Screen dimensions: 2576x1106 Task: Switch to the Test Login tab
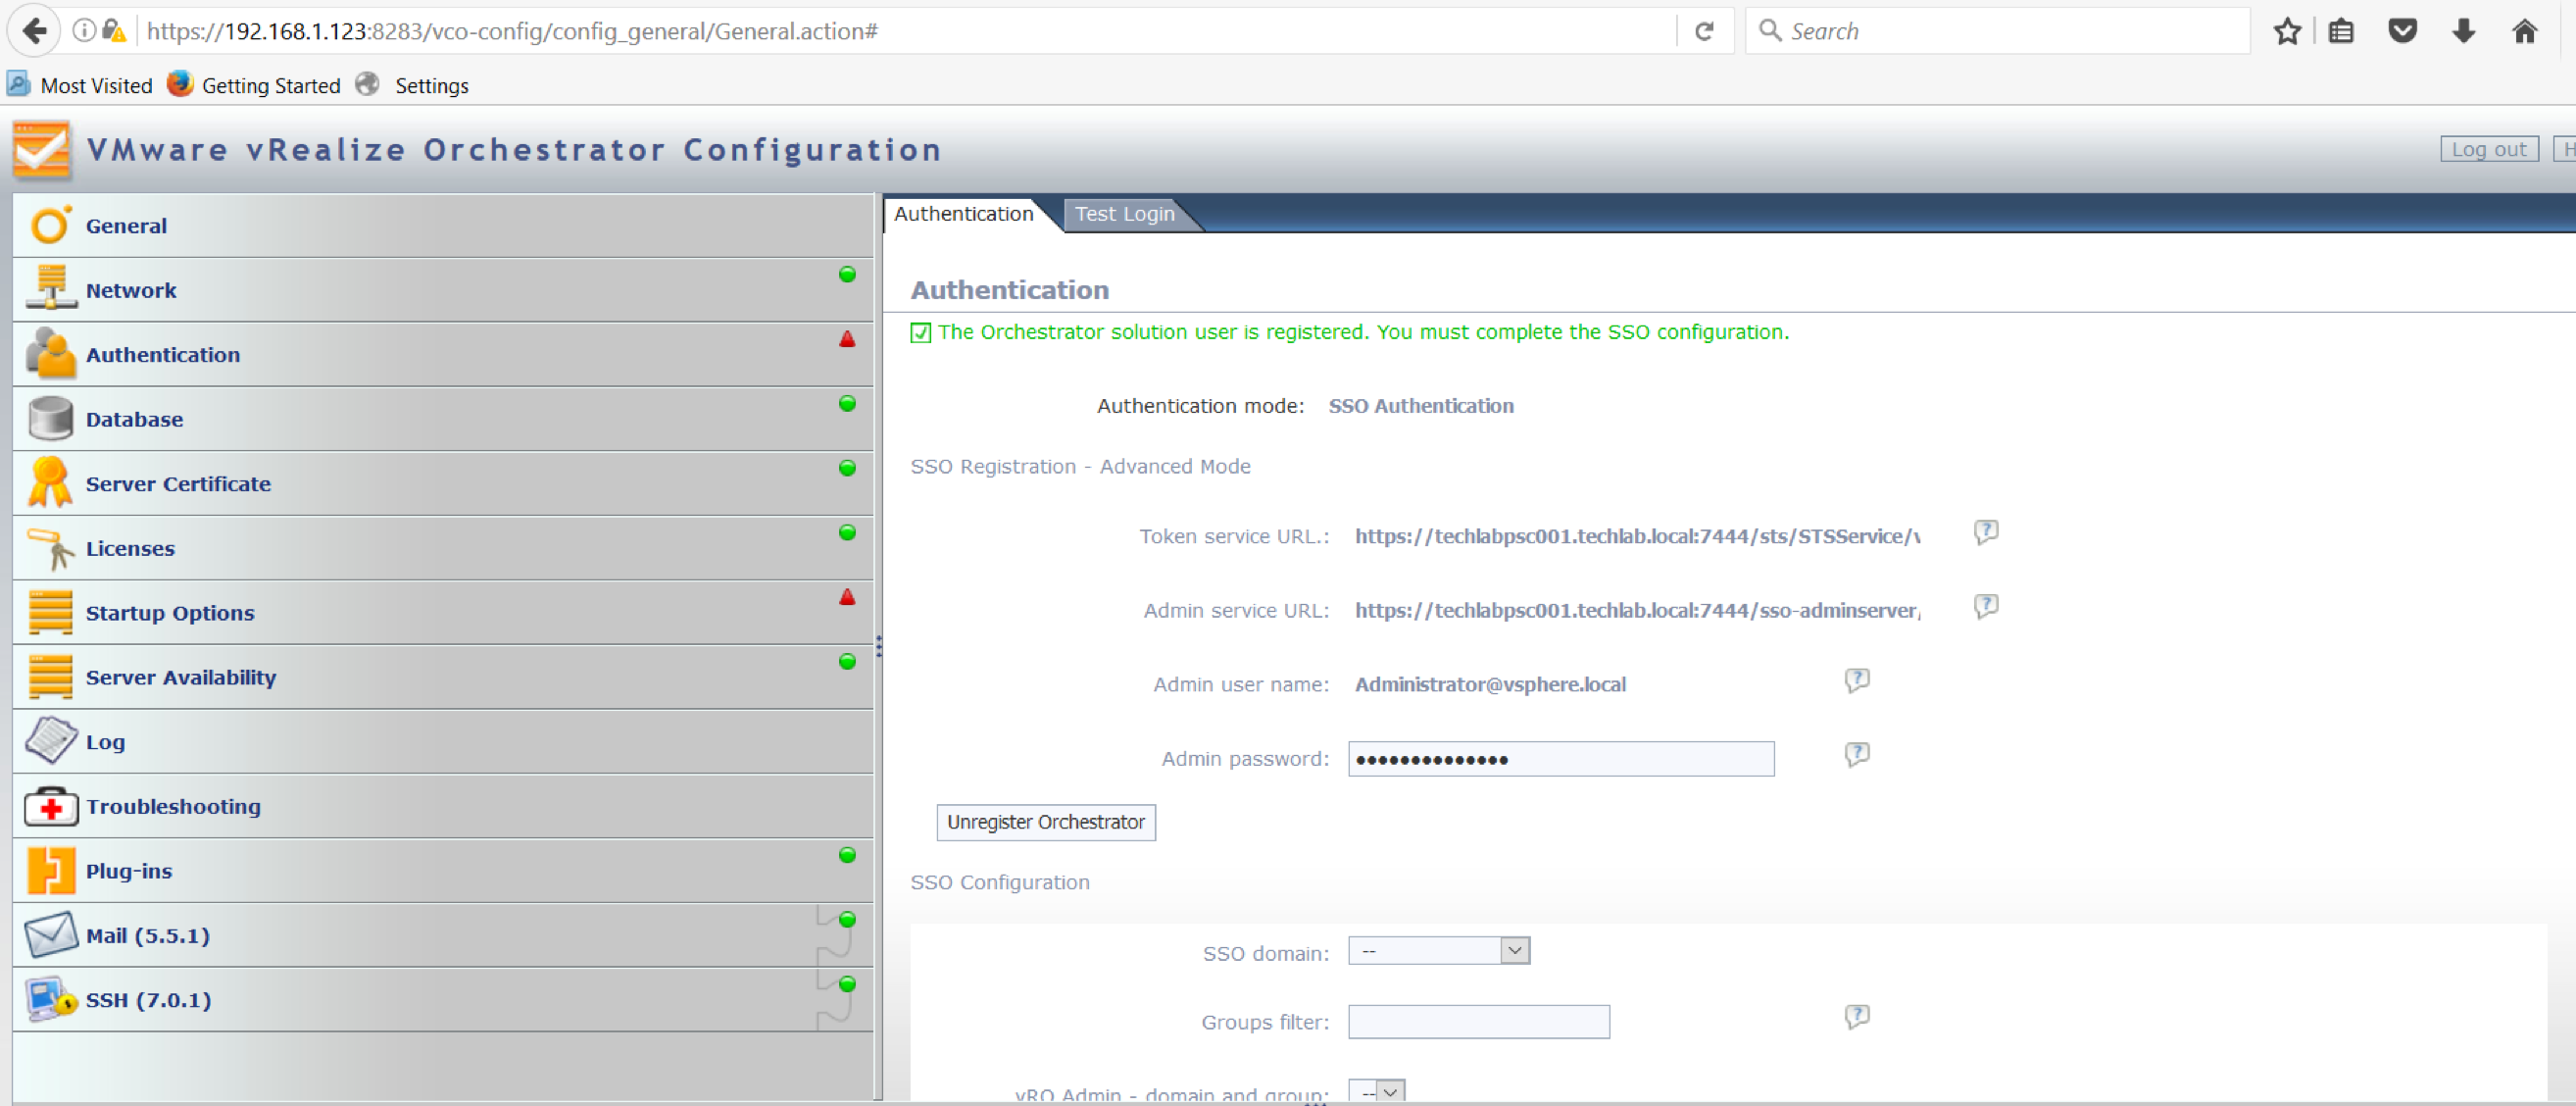(x=1124, y=213)
